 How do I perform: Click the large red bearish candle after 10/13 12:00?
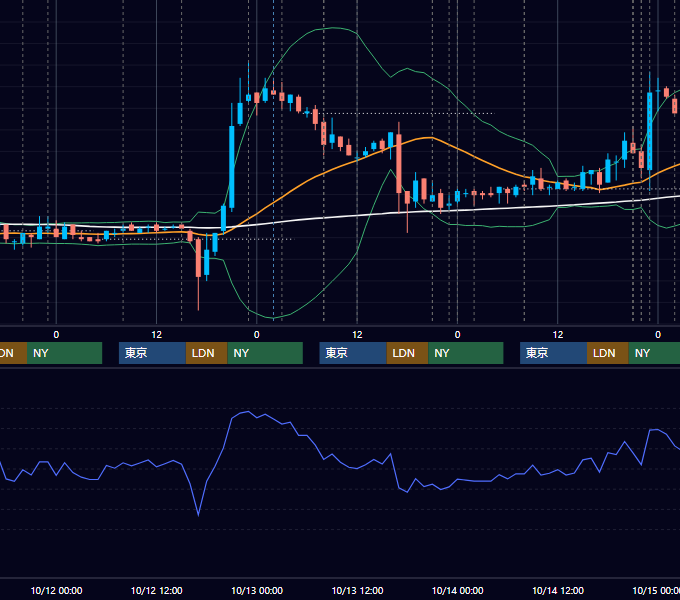point(399,164)
